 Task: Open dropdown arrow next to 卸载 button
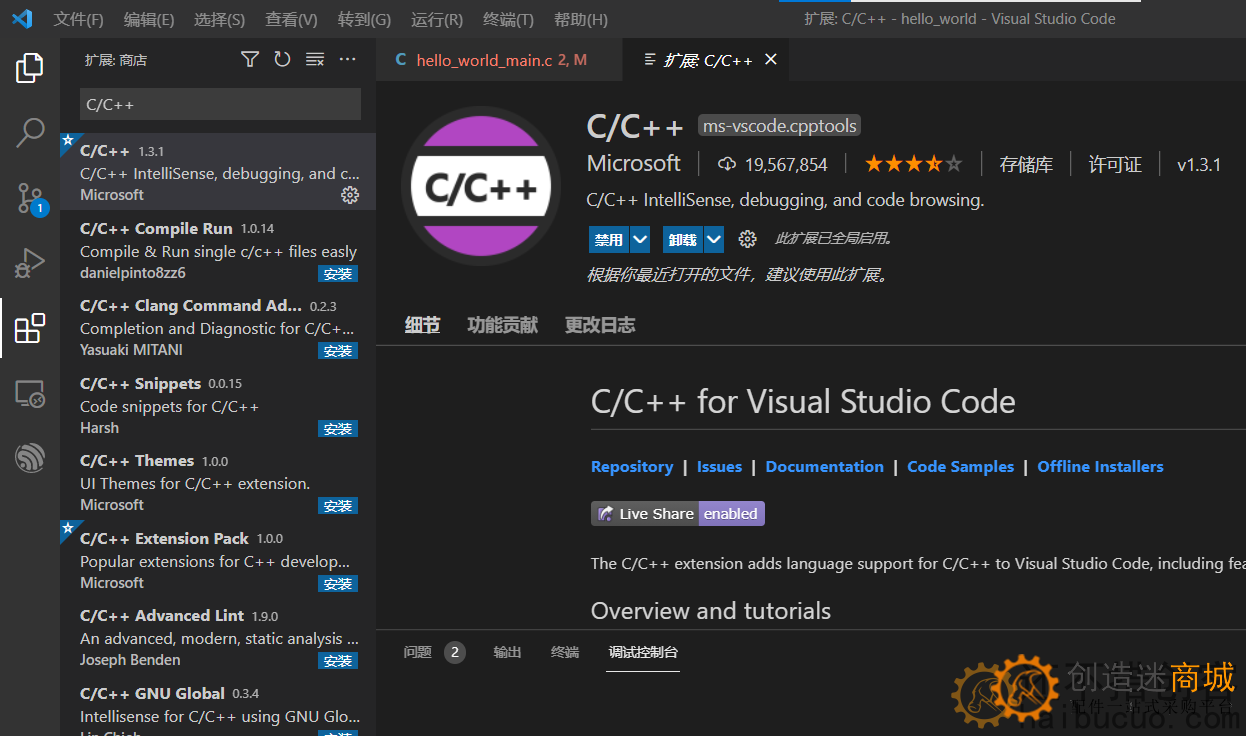pyautogui.click(x=714, y=240)
